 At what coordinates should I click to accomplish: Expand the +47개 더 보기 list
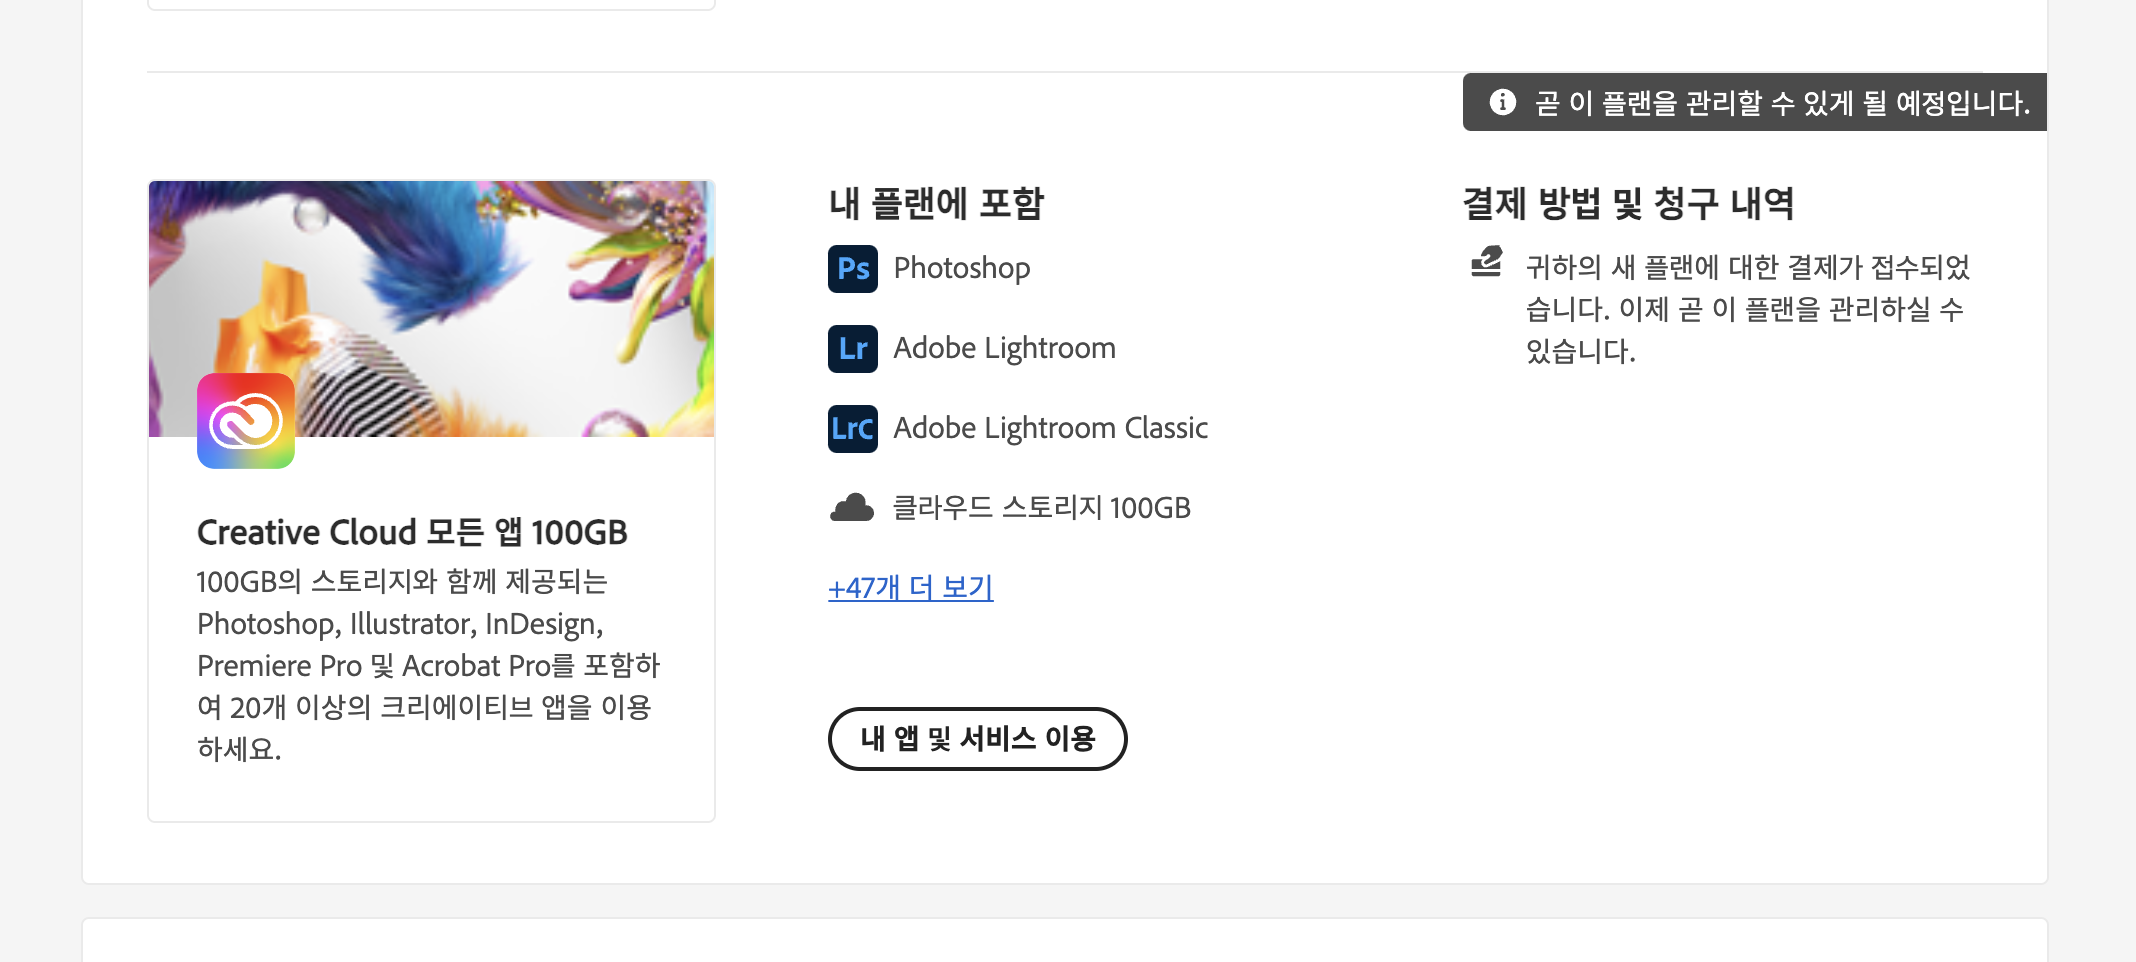pyautogui.click(x=910, y=588)
